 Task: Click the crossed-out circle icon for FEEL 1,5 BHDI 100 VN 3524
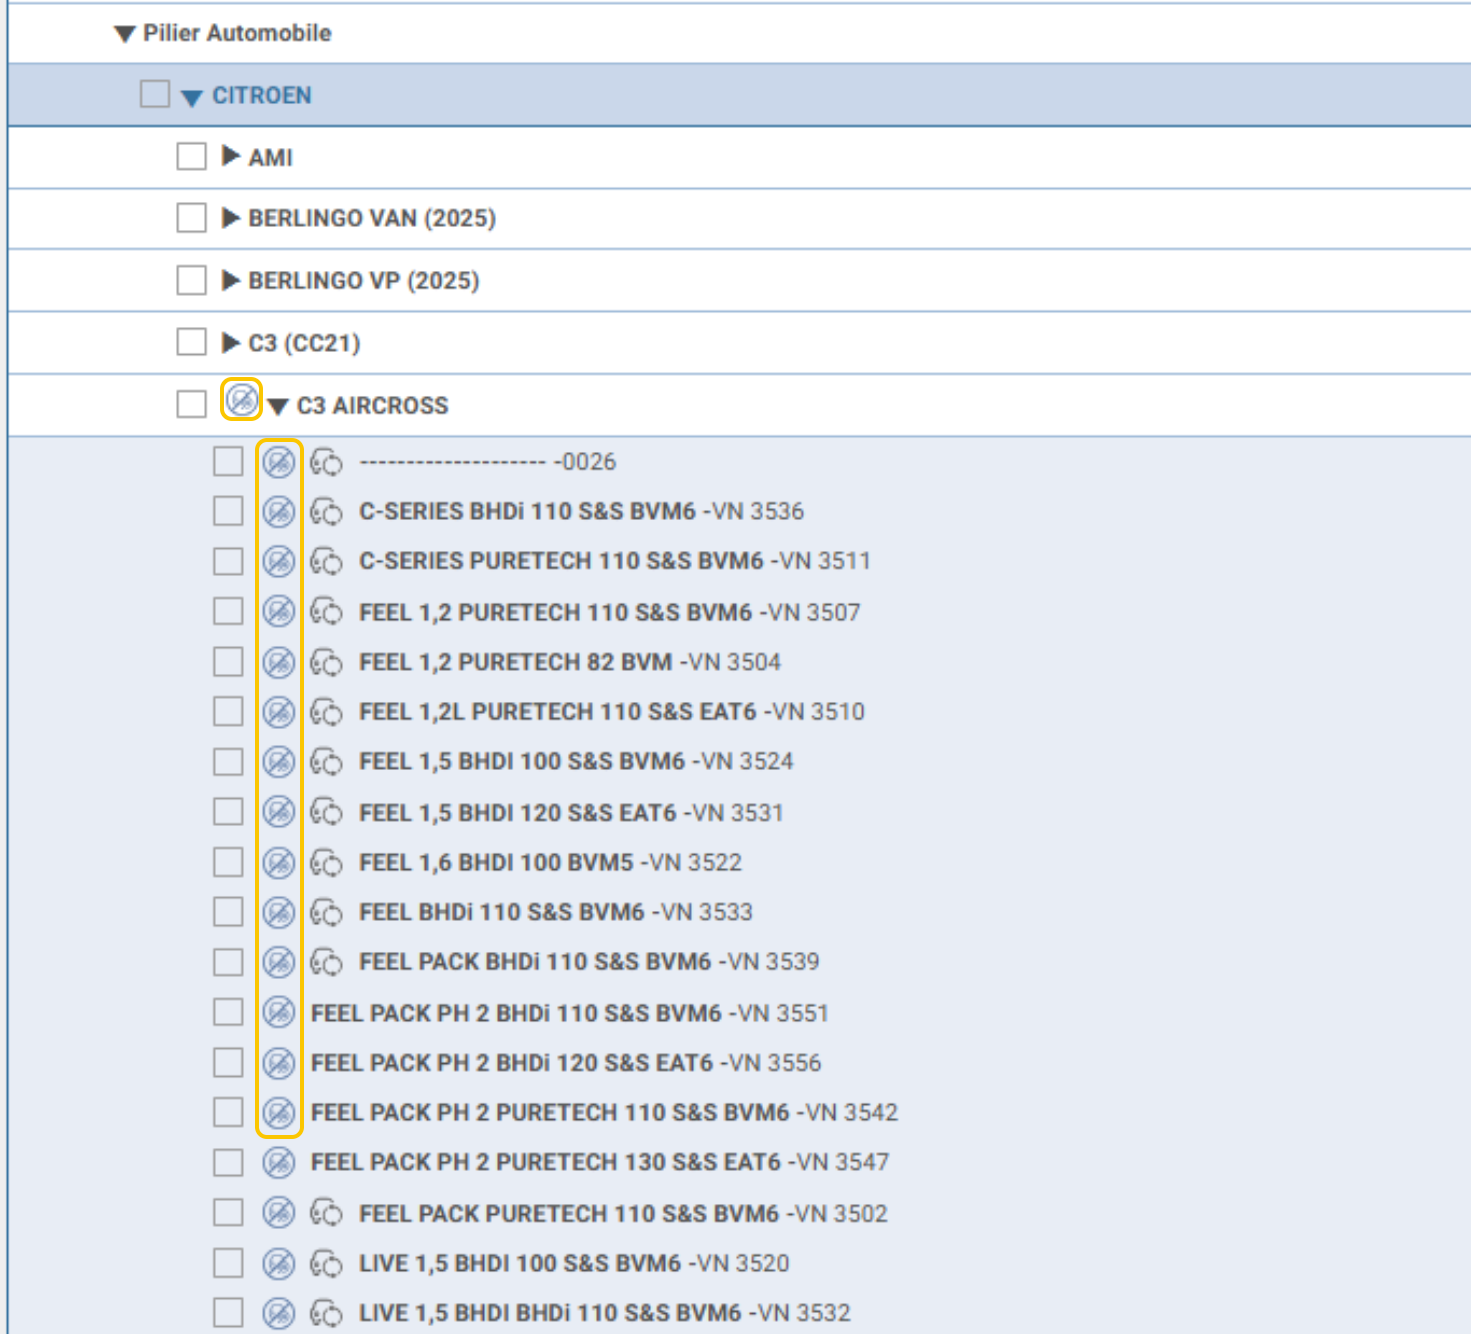click(279, 762)
